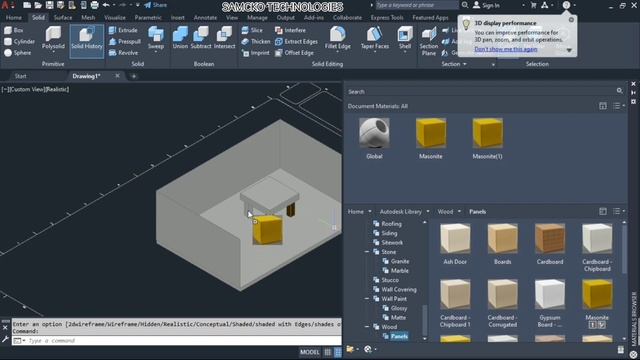This screenshot has width=640, height=360.
Task: Toggle snap mode in status bar
Action: (x=338, y=352)
